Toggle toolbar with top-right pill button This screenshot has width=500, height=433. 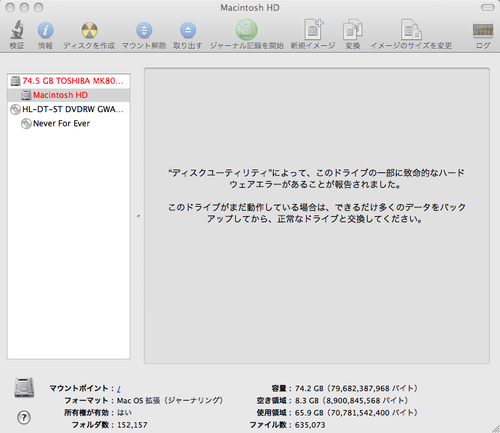pyautogui.click(x=488, y=7)
